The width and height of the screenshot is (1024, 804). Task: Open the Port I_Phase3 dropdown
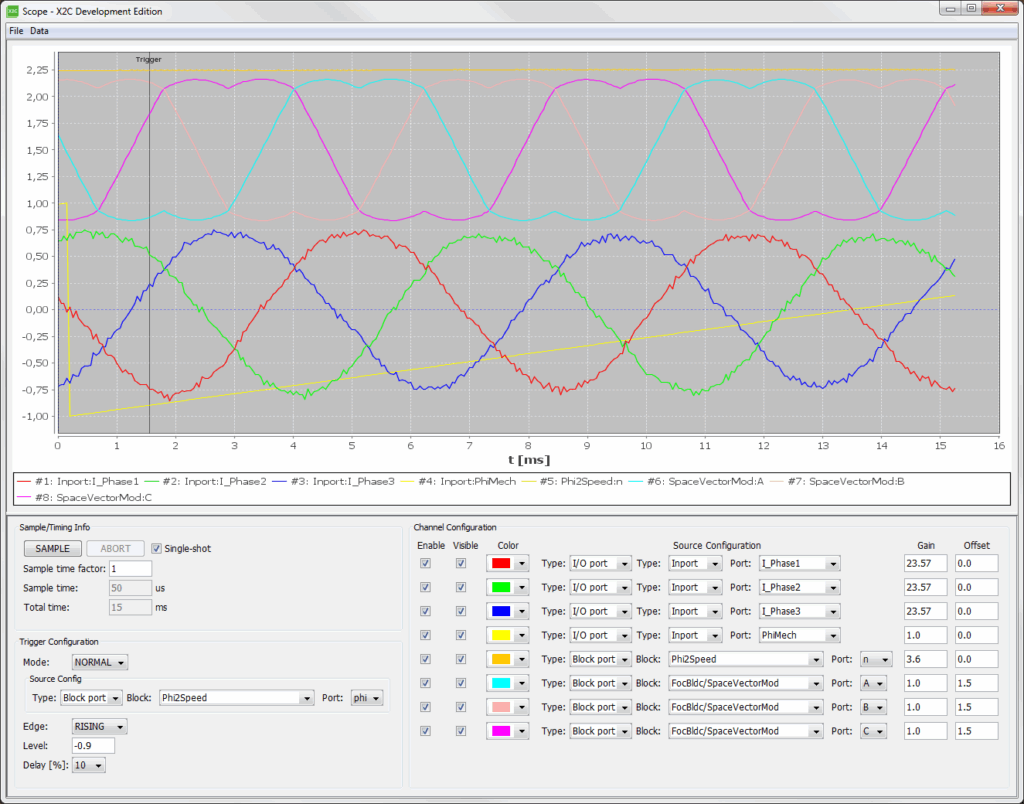[x=799, y=611]
